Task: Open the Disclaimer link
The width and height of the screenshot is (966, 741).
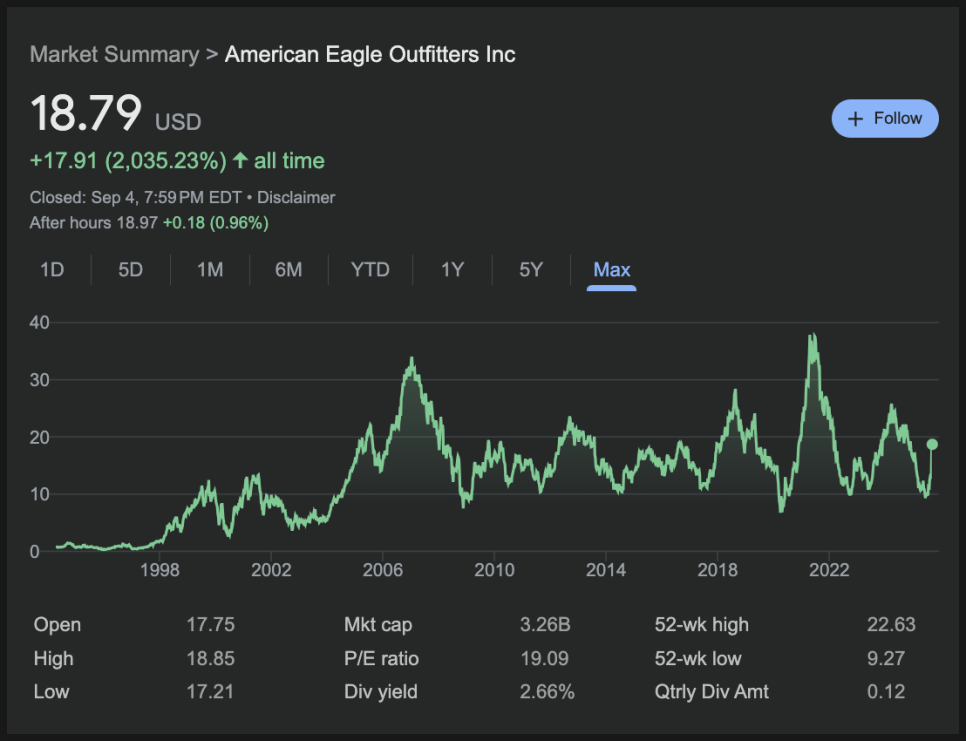Action: (x=296, y=198)
